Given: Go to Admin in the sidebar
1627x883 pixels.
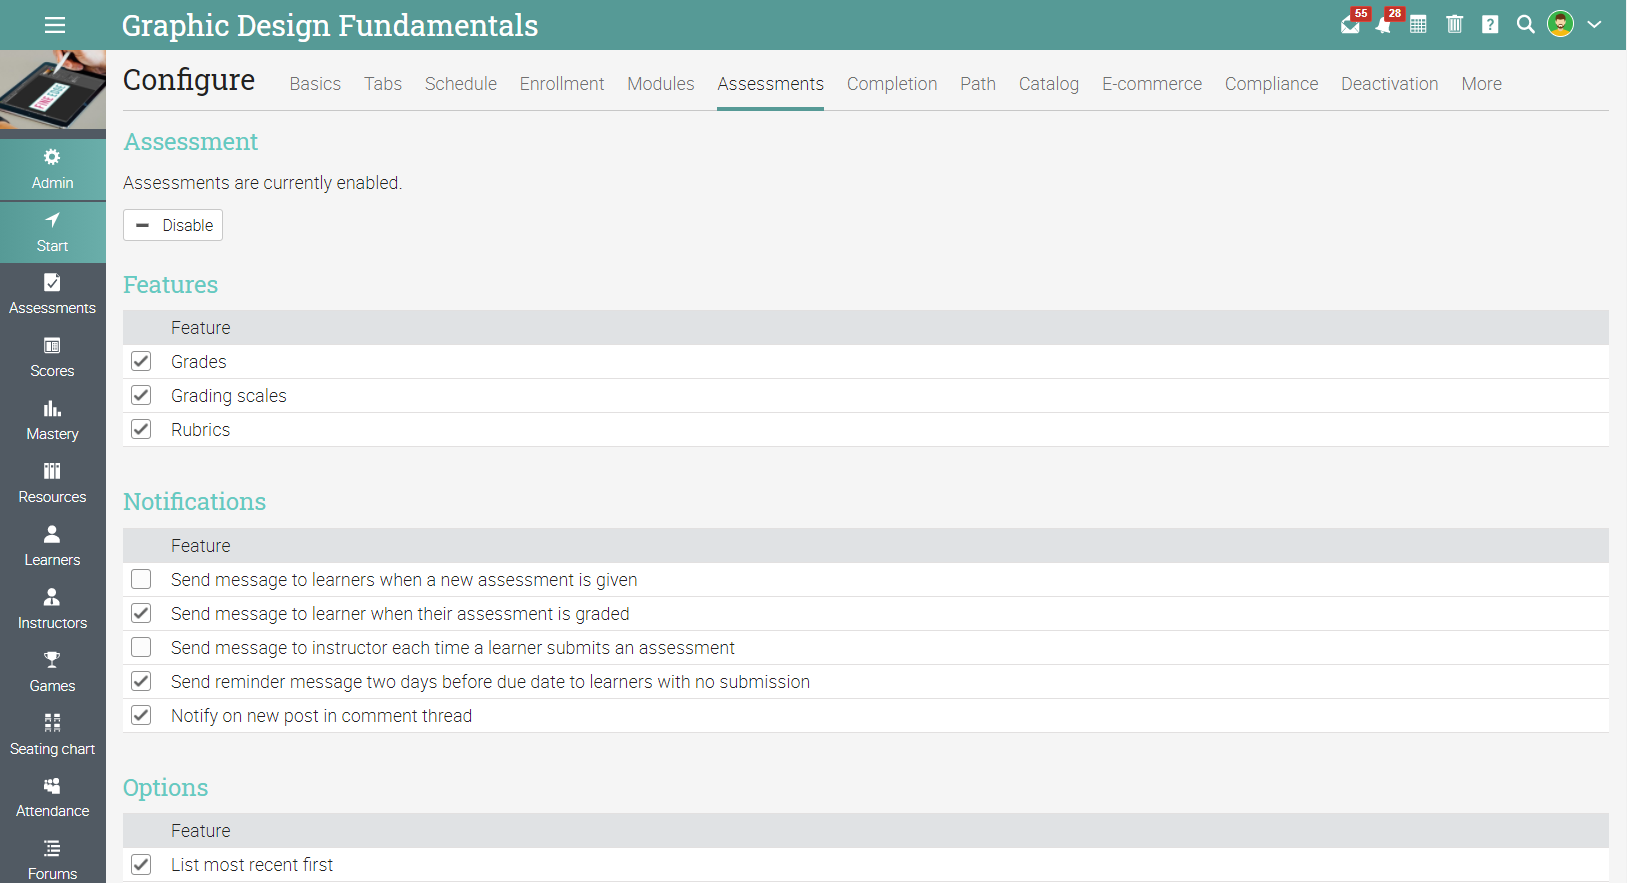Looking at the screenshot, I should point(53,170).
